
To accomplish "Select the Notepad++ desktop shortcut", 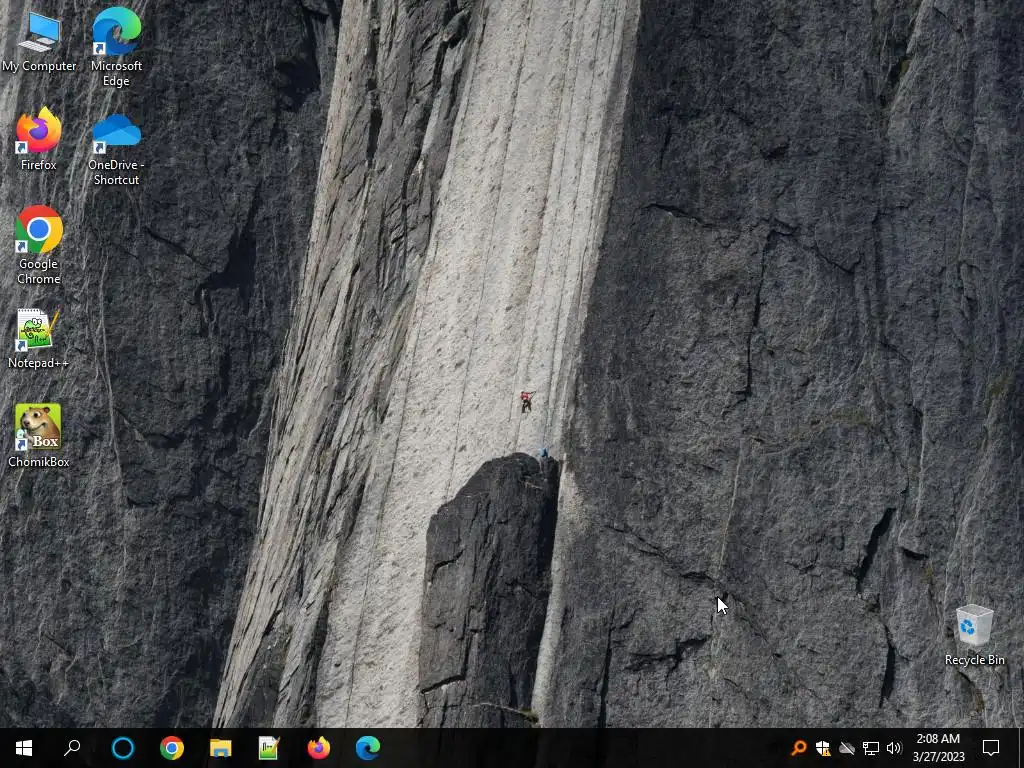I will (39, 338).
